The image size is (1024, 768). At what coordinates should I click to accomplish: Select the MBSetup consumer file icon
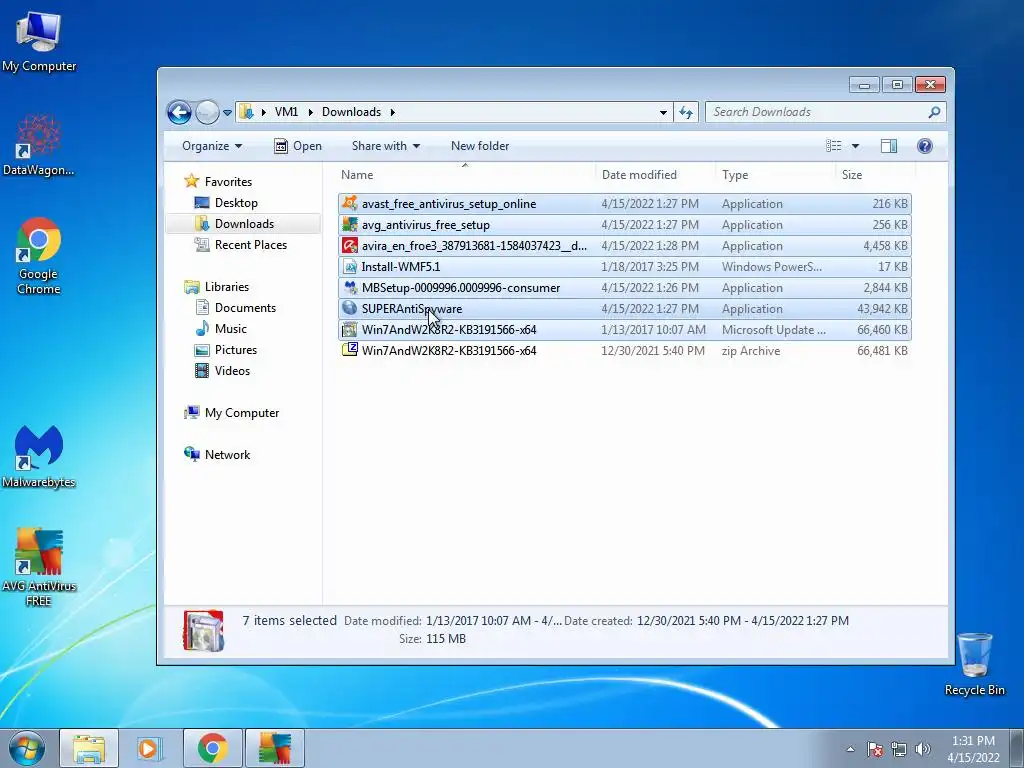pos(350,287)
